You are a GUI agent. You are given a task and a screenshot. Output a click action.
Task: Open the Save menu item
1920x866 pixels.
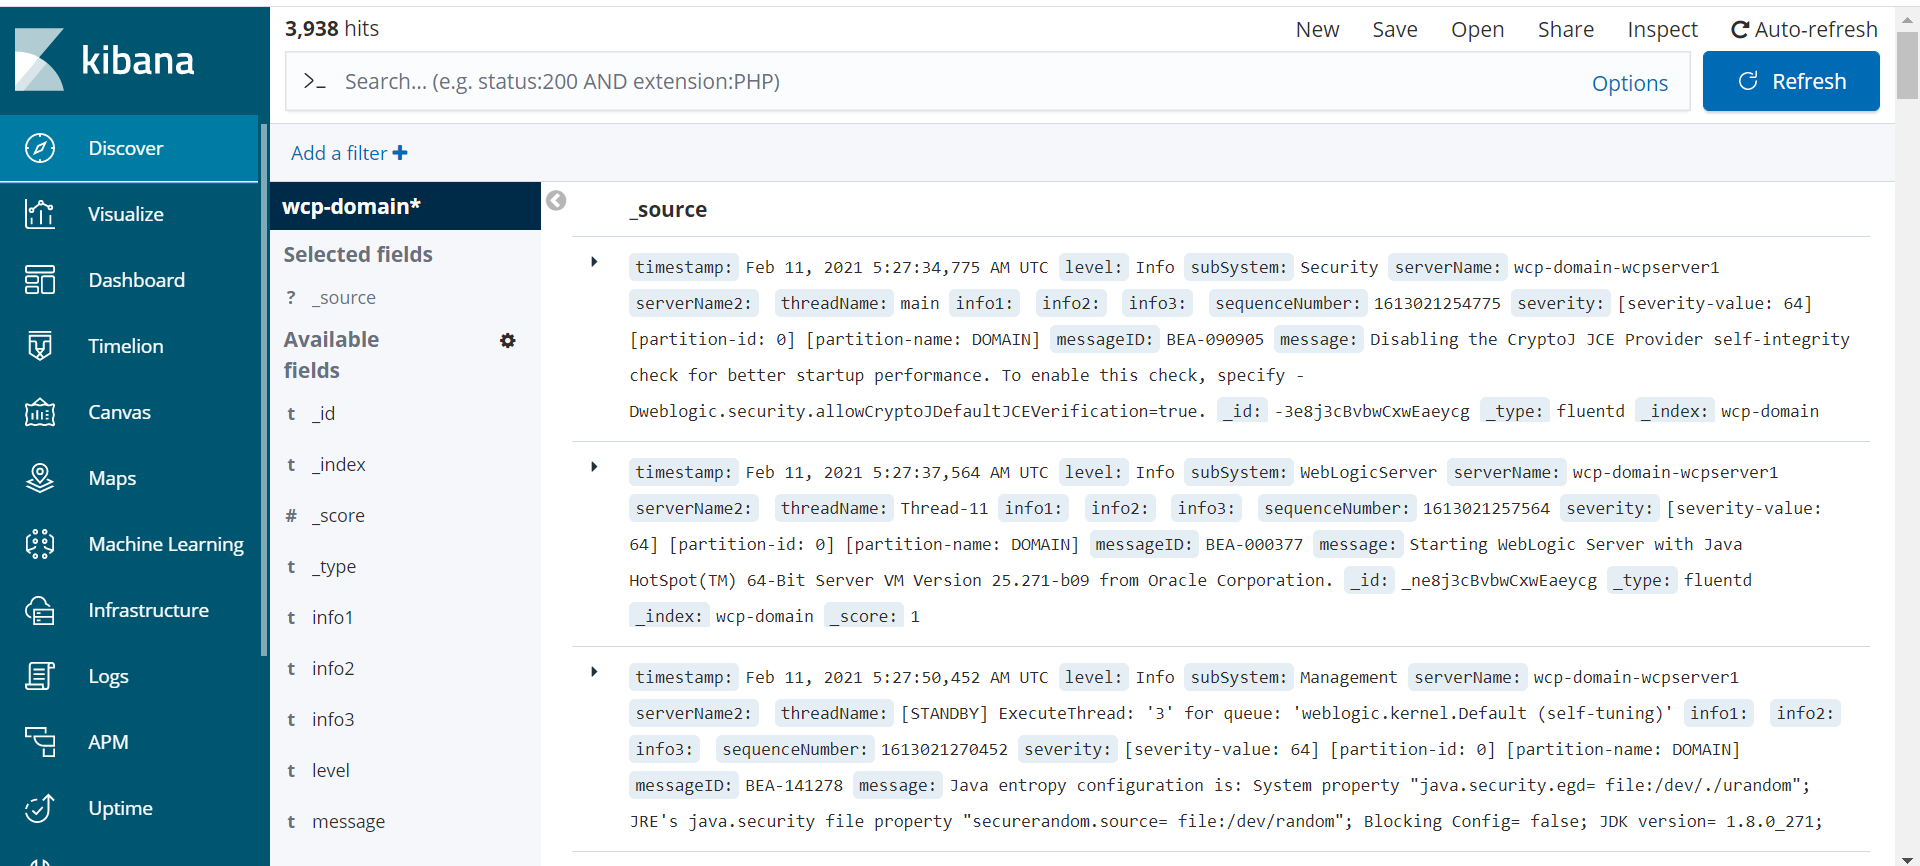pyautogui.click(x=1395, y=30)
